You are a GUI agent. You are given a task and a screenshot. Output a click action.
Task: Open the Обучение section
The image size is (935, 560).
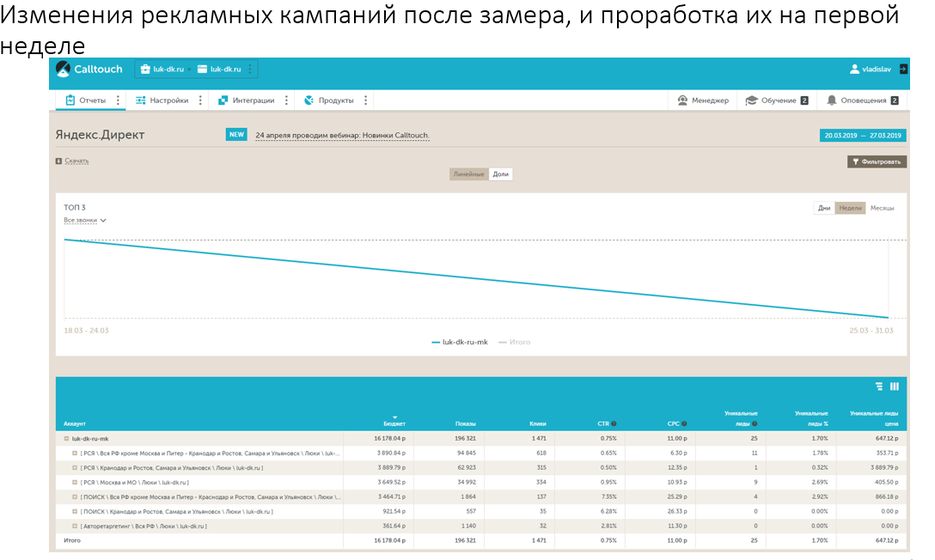coord(777,100)
